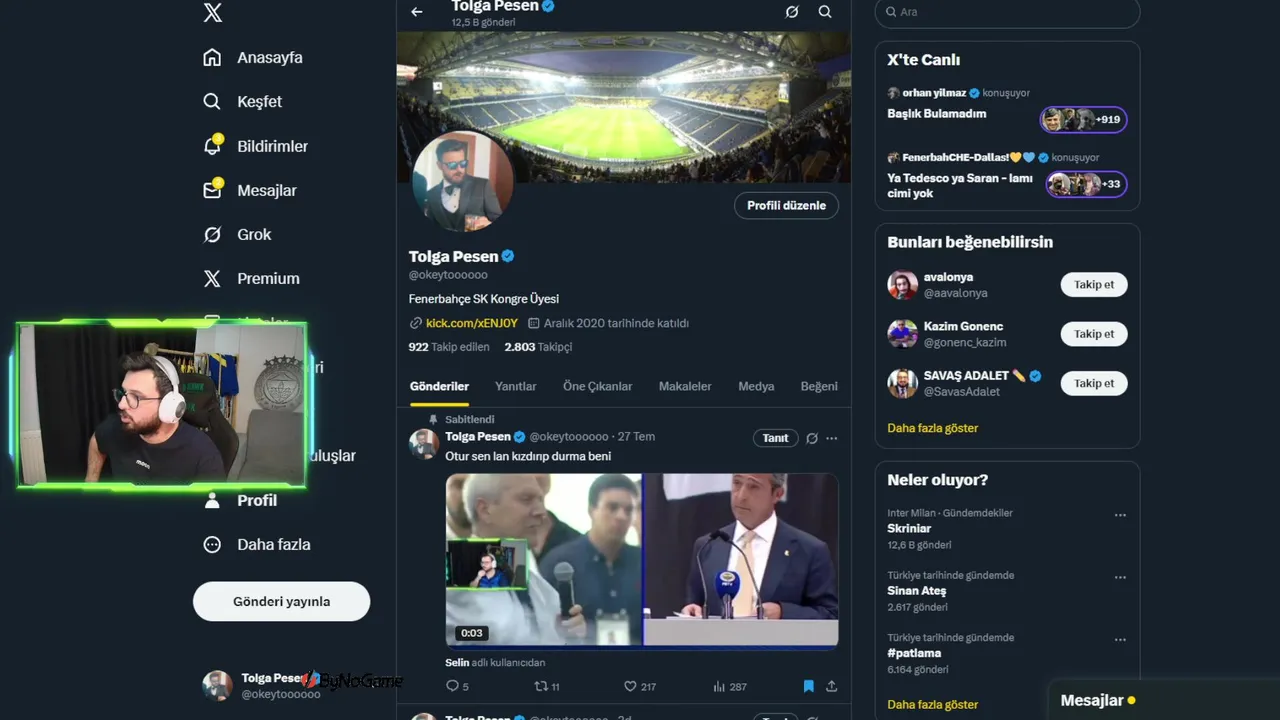Image resolution: width=1280 pixels, height=720 pixels.
Task: Click the reply icon under pinned post
Action: 452,686
